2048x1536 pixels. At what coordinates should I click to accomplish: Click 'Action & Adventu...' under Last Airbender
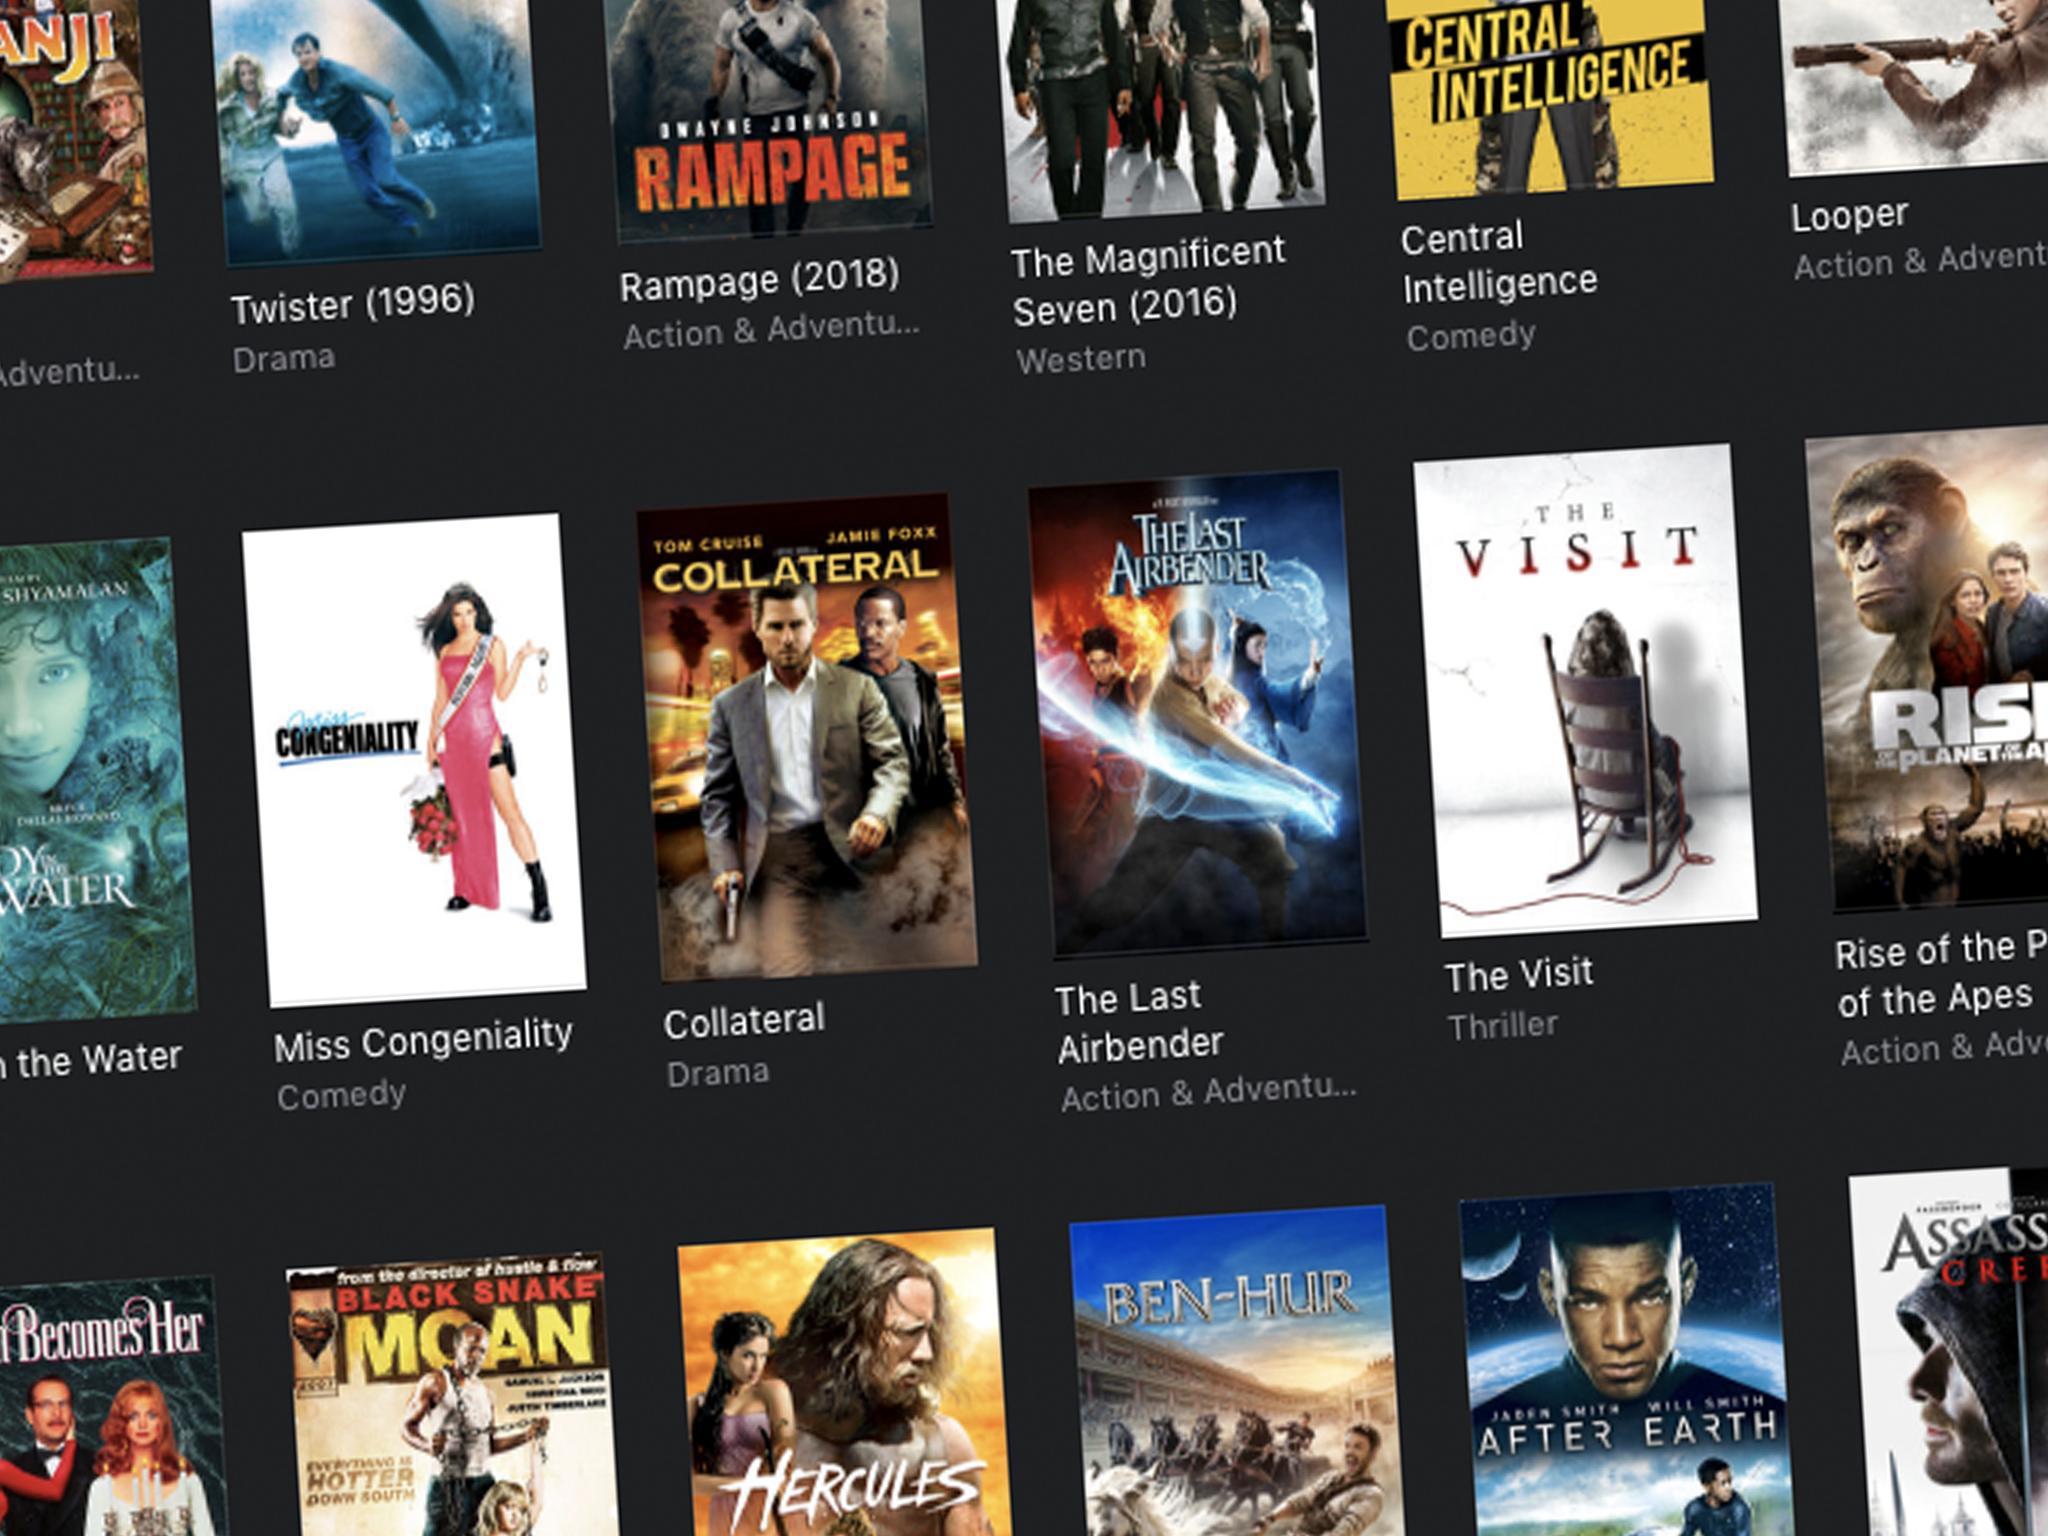(x=1209, y=1092)
